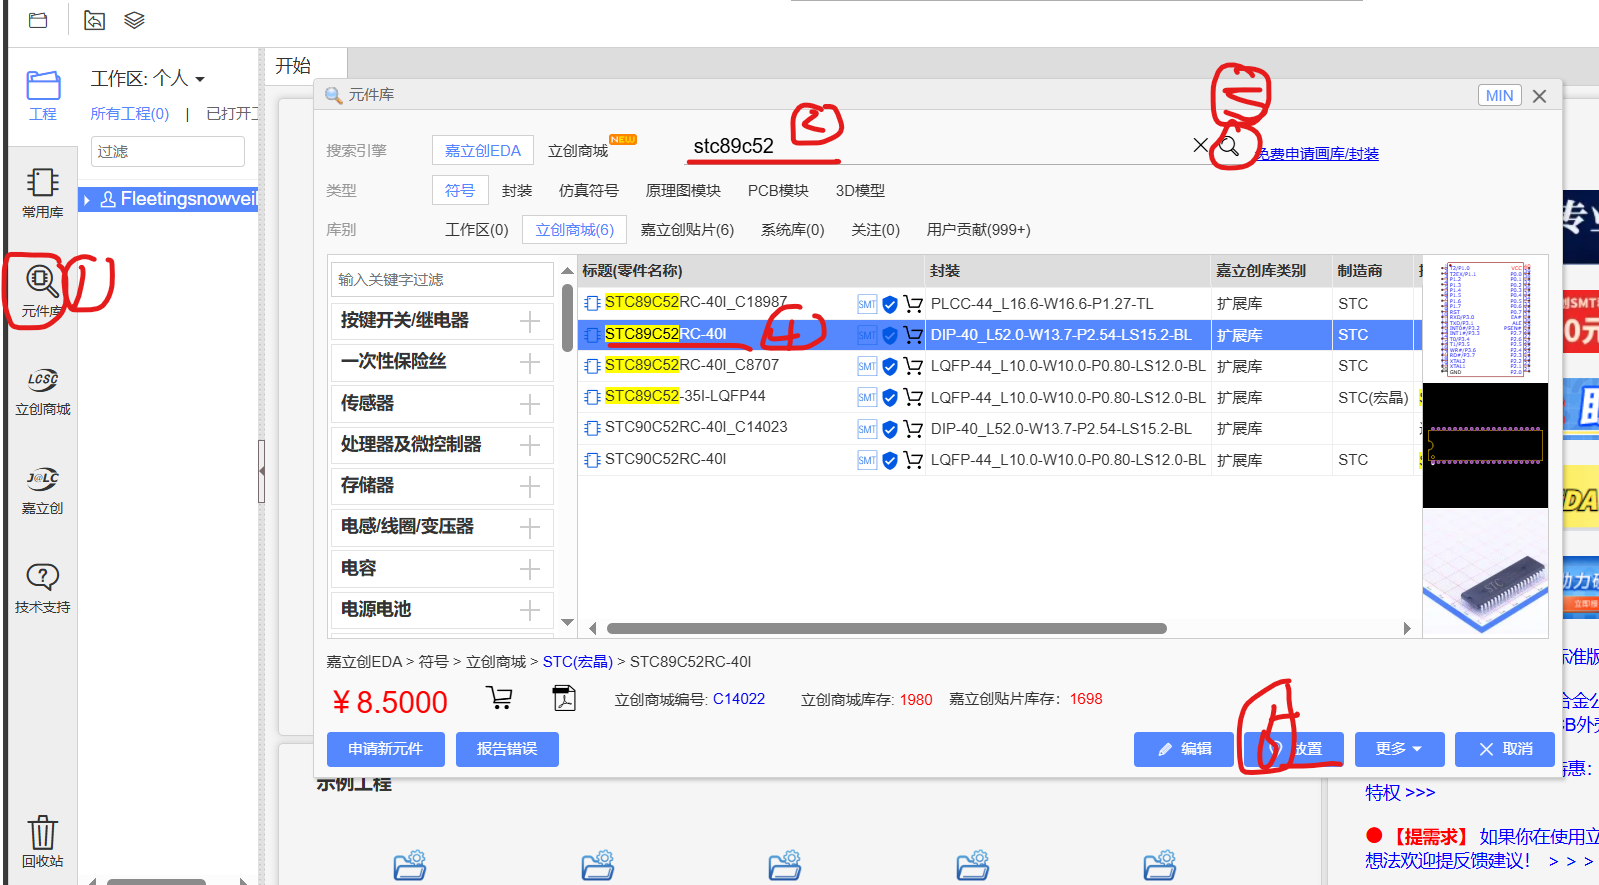Open the 立创商城 LCSC sidebar icon

(43, 391)
